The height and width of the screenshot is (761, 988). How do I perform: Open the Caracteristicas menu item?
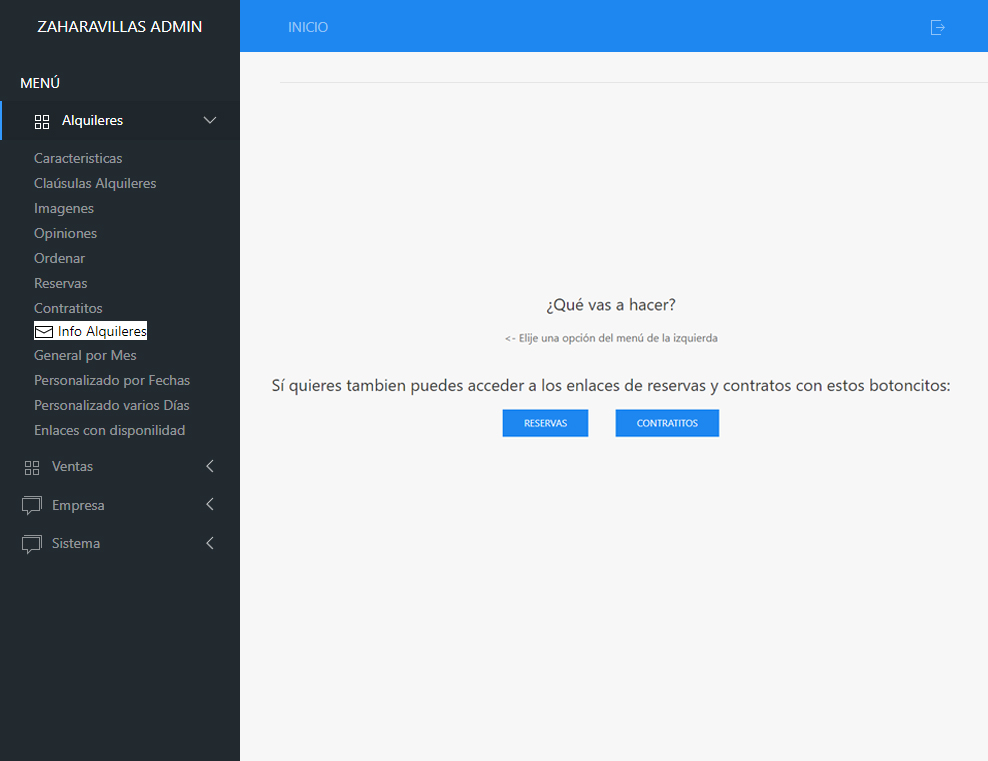[x=78, y=158]
